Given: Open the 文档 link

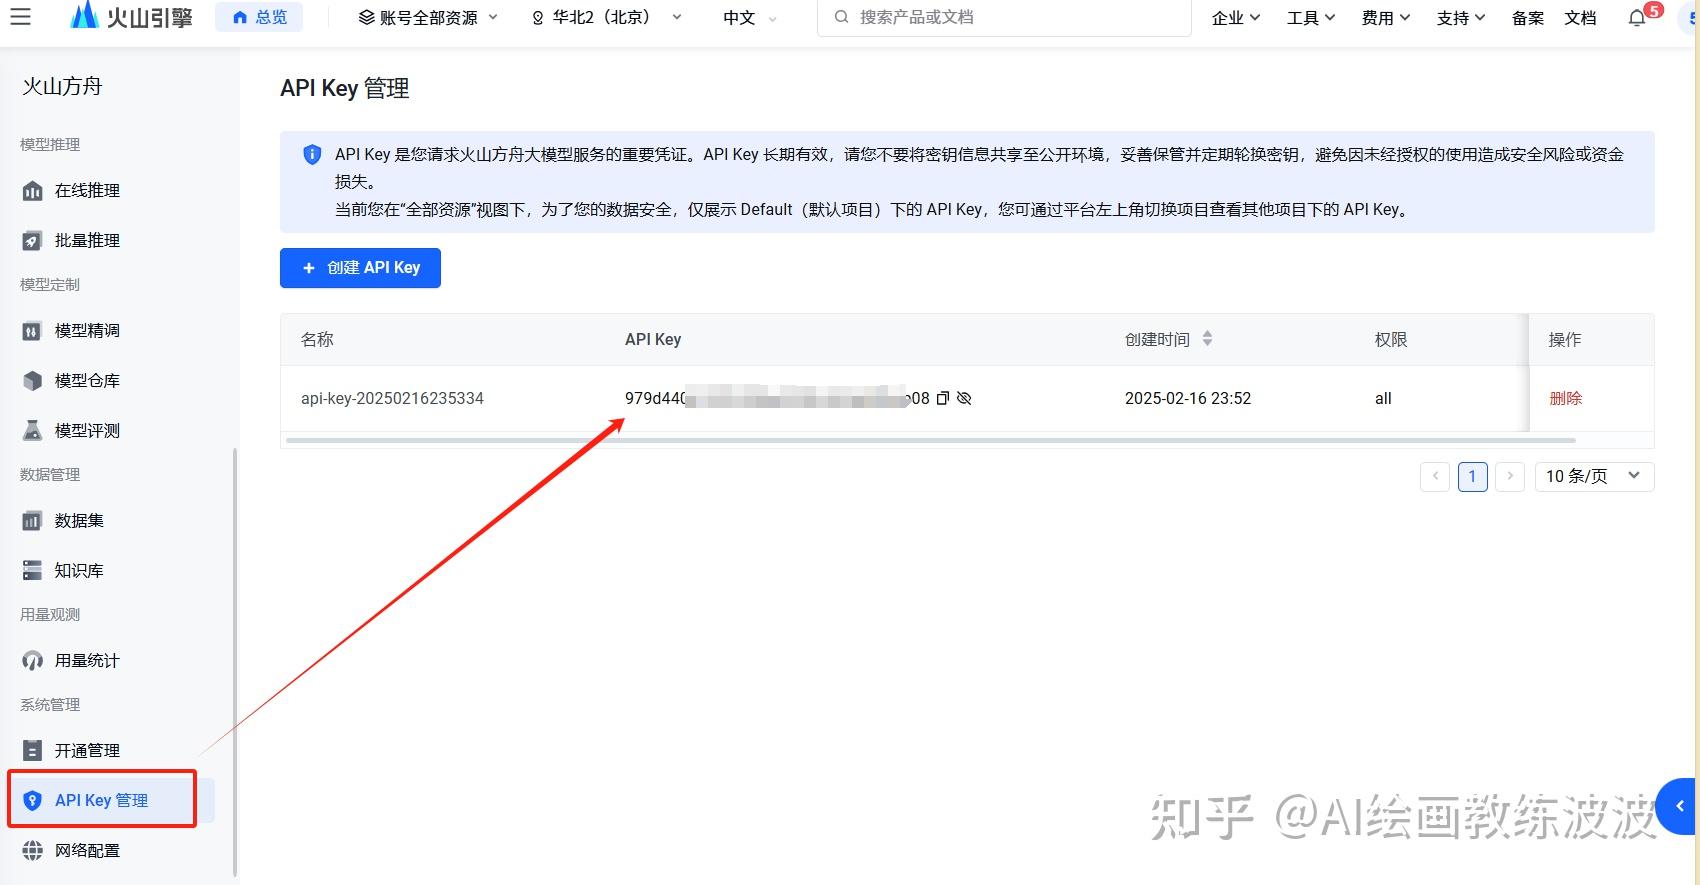Looking at the screenshot, I should pyautogui.click(x=1580, y=17).
